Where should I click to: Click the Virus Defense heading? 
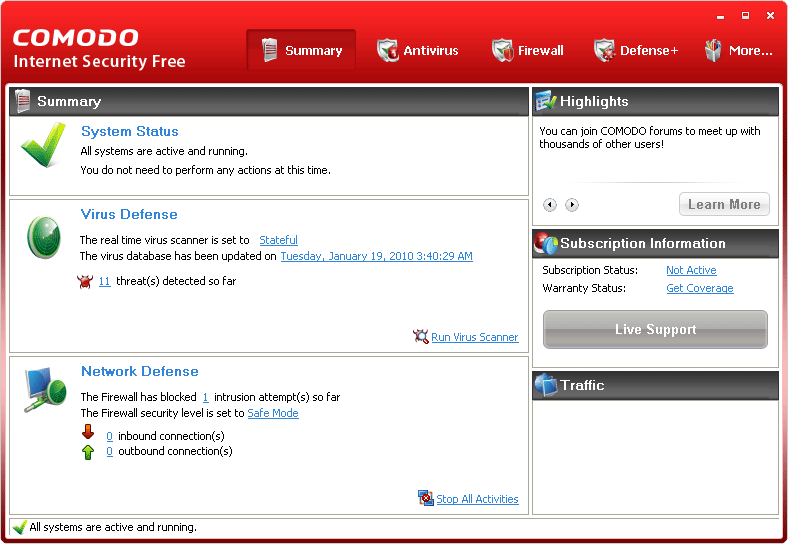tap(129, 214)
